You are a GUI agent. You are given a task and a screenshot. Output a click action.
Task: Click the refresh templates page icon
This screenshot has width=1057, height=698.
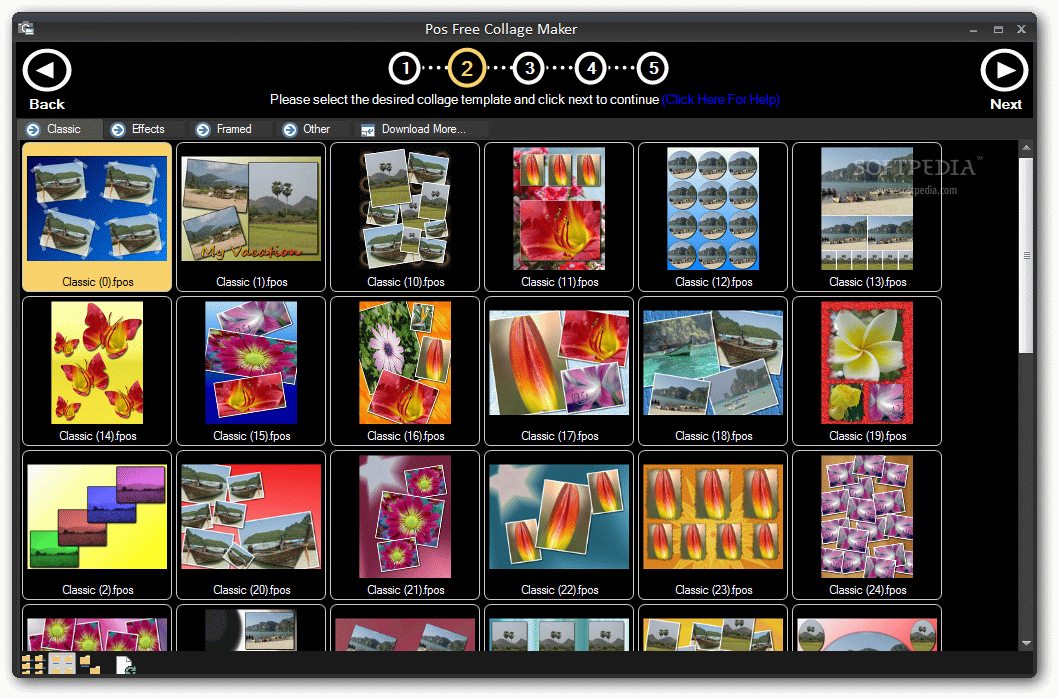point(125,665)
